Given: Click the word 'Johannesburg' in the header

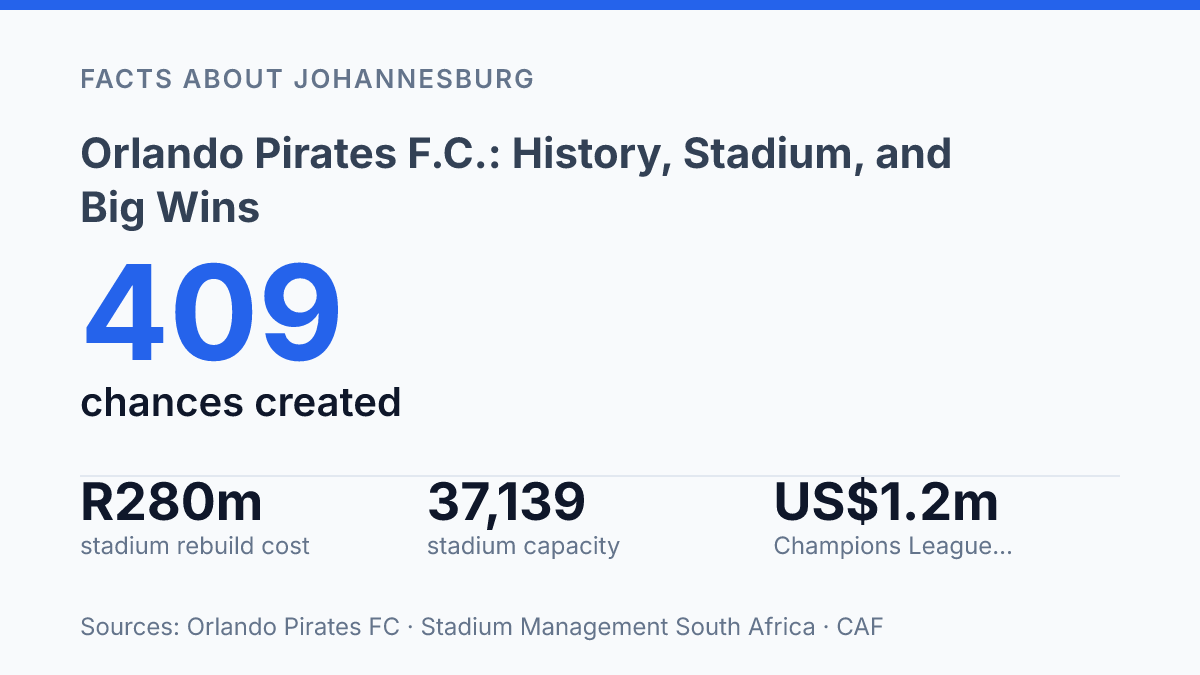Looking at the screenshot, I should click(x=414, y=79).
